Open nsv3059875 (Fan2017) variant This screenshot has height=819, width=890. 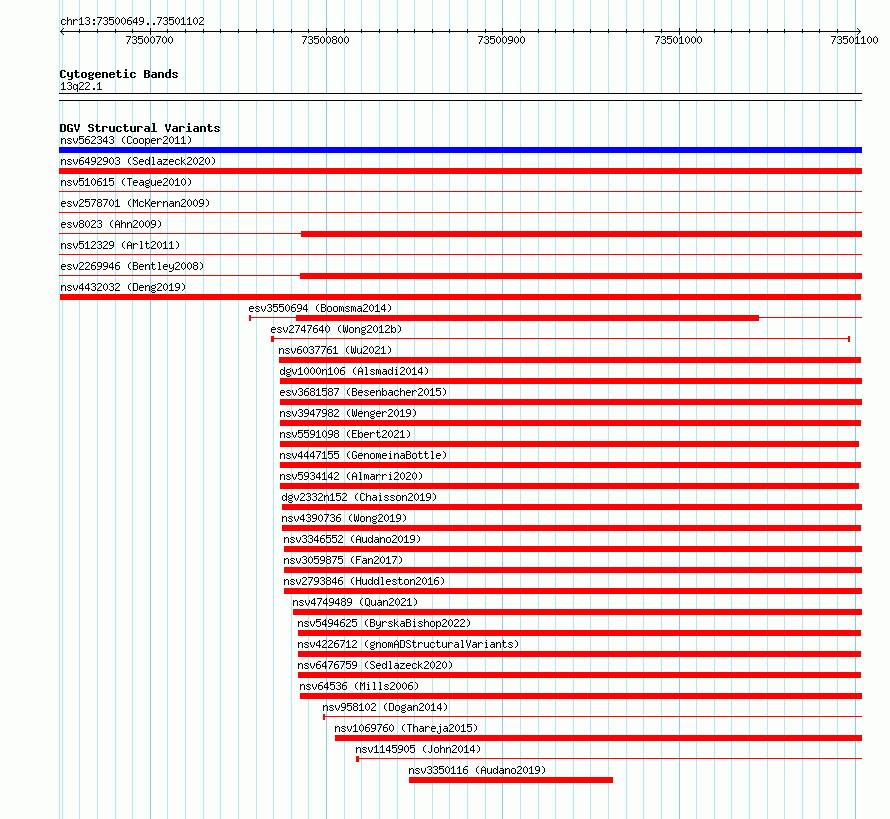343,560
